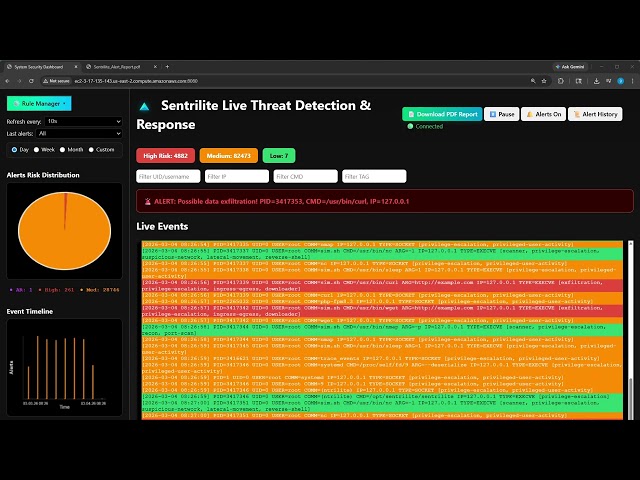Open the 'Last alerts' All dropdown

[x=79, y=133]
